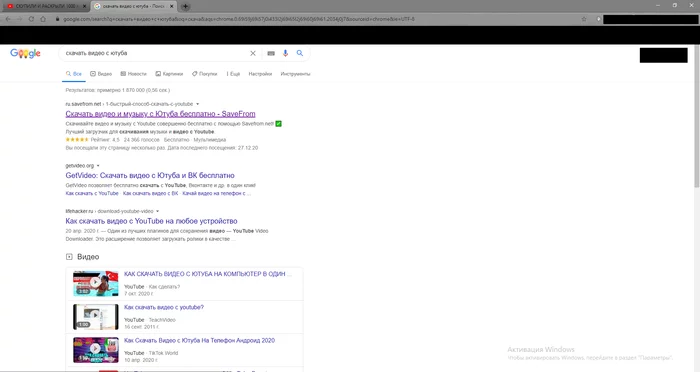Viewport: 700px width, 372px height.
Task: Click browser forward arrow
Action: 19,19
